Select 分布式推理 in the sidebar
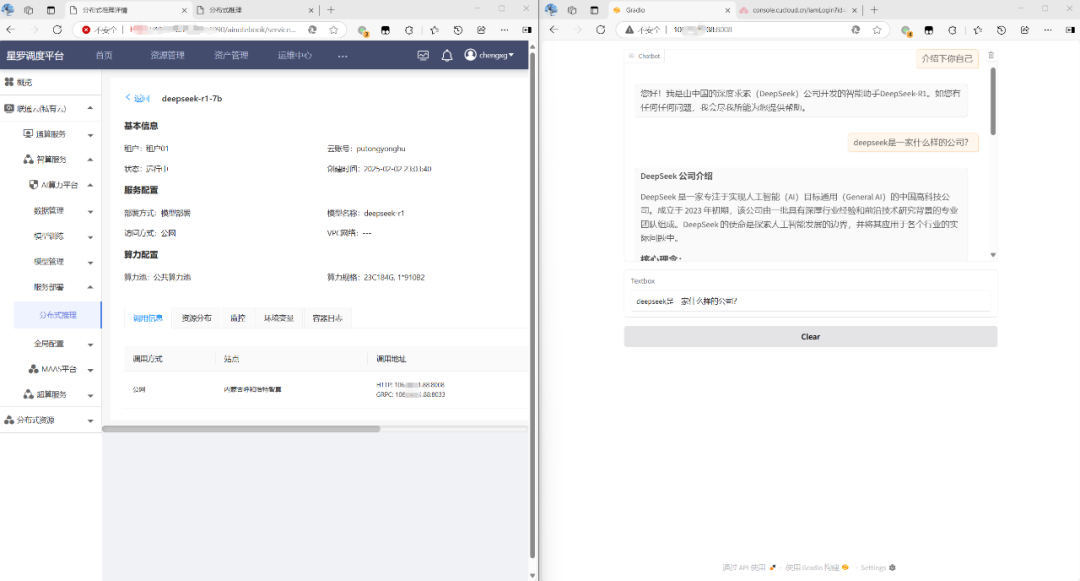This screenshot has height=581, width=1080. pyautogui.click(x=58, y=315)
